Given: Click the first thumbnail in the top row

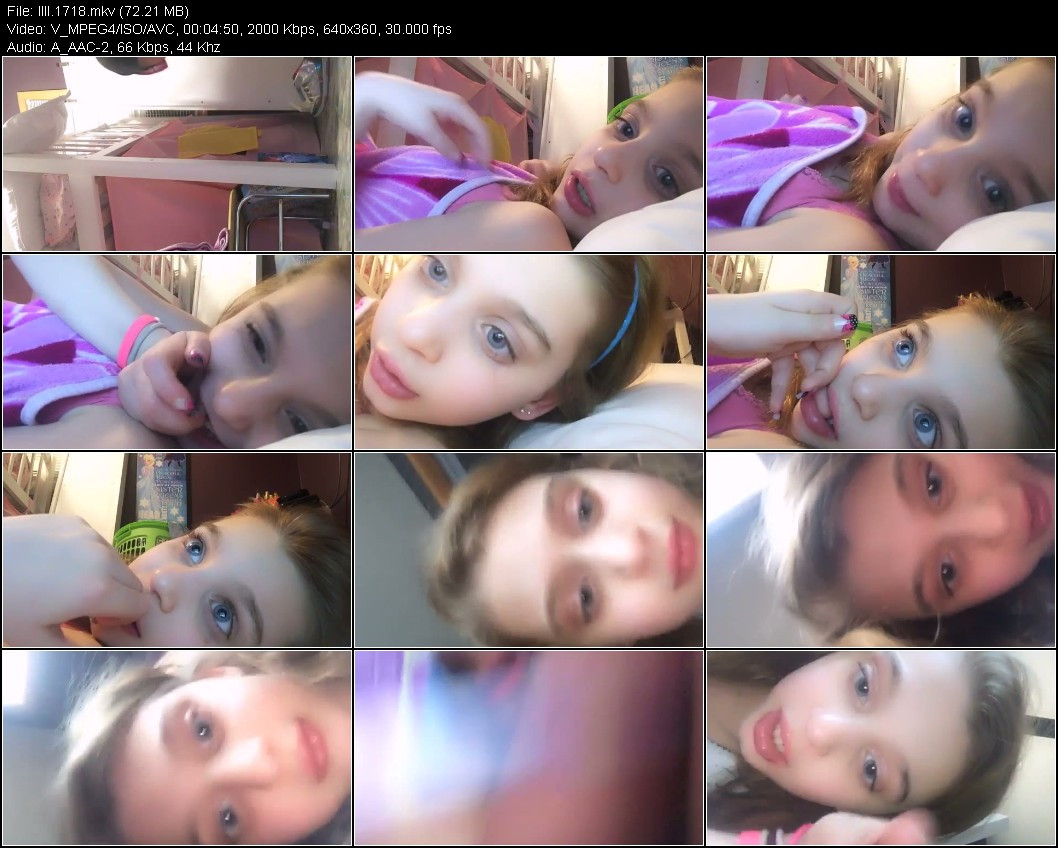Looking at the screenshot, I should [177, 154].
